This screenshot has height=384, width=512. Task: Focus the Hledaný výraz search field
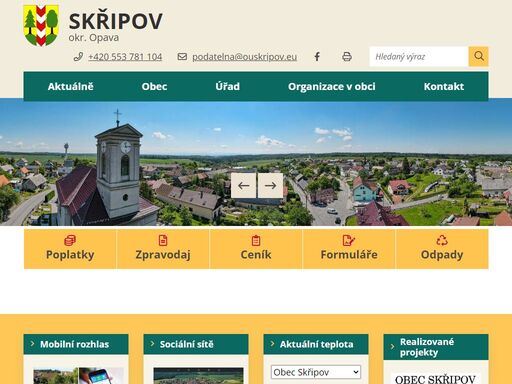(x=419, y=57)
